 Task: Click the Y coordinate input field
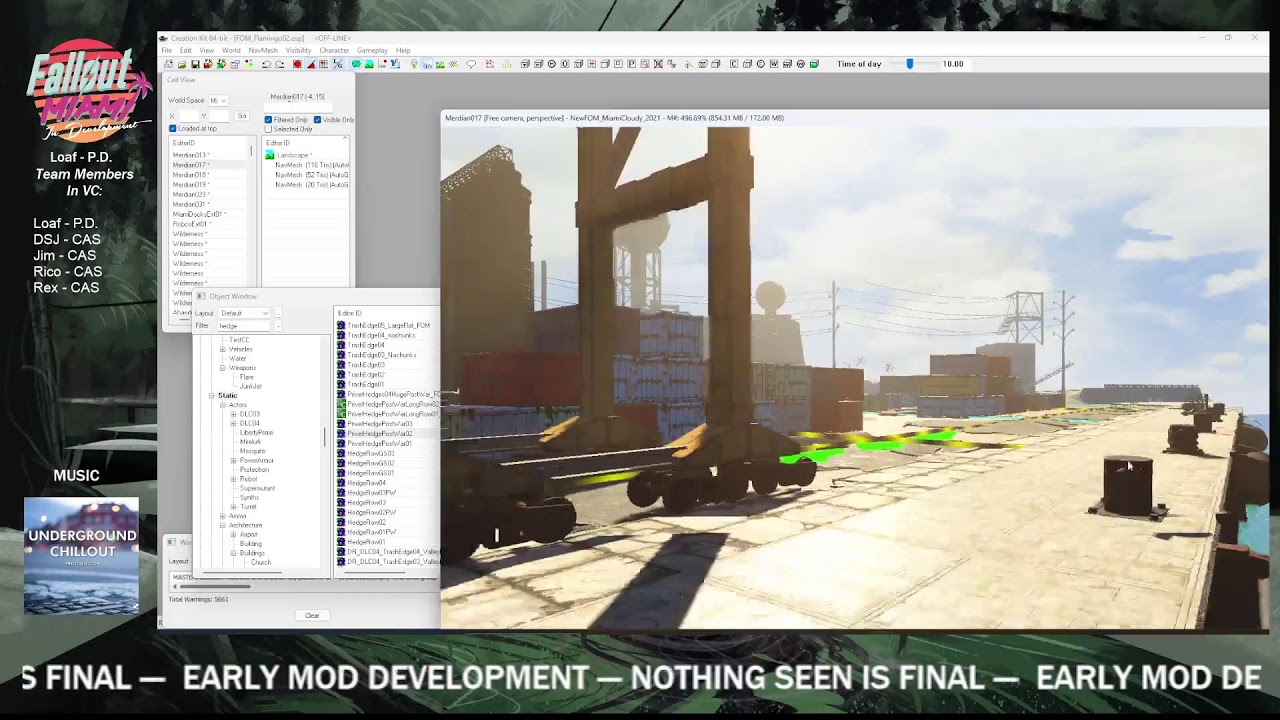pos(219,116)
